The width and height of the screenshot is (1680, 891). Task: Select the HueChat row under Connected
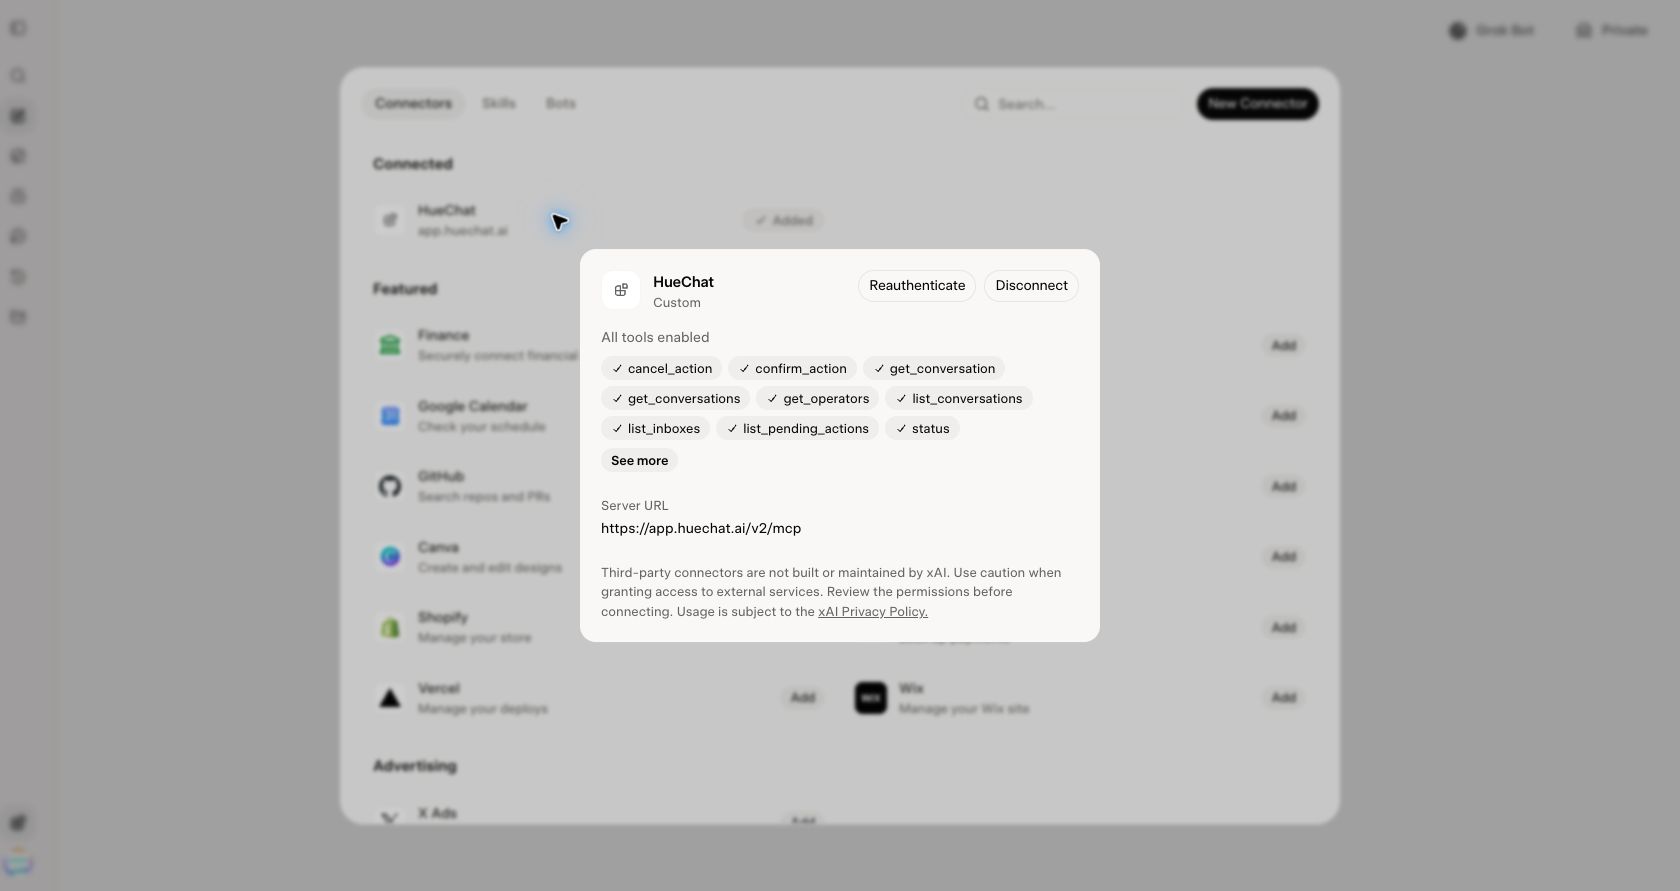point(598,221)
